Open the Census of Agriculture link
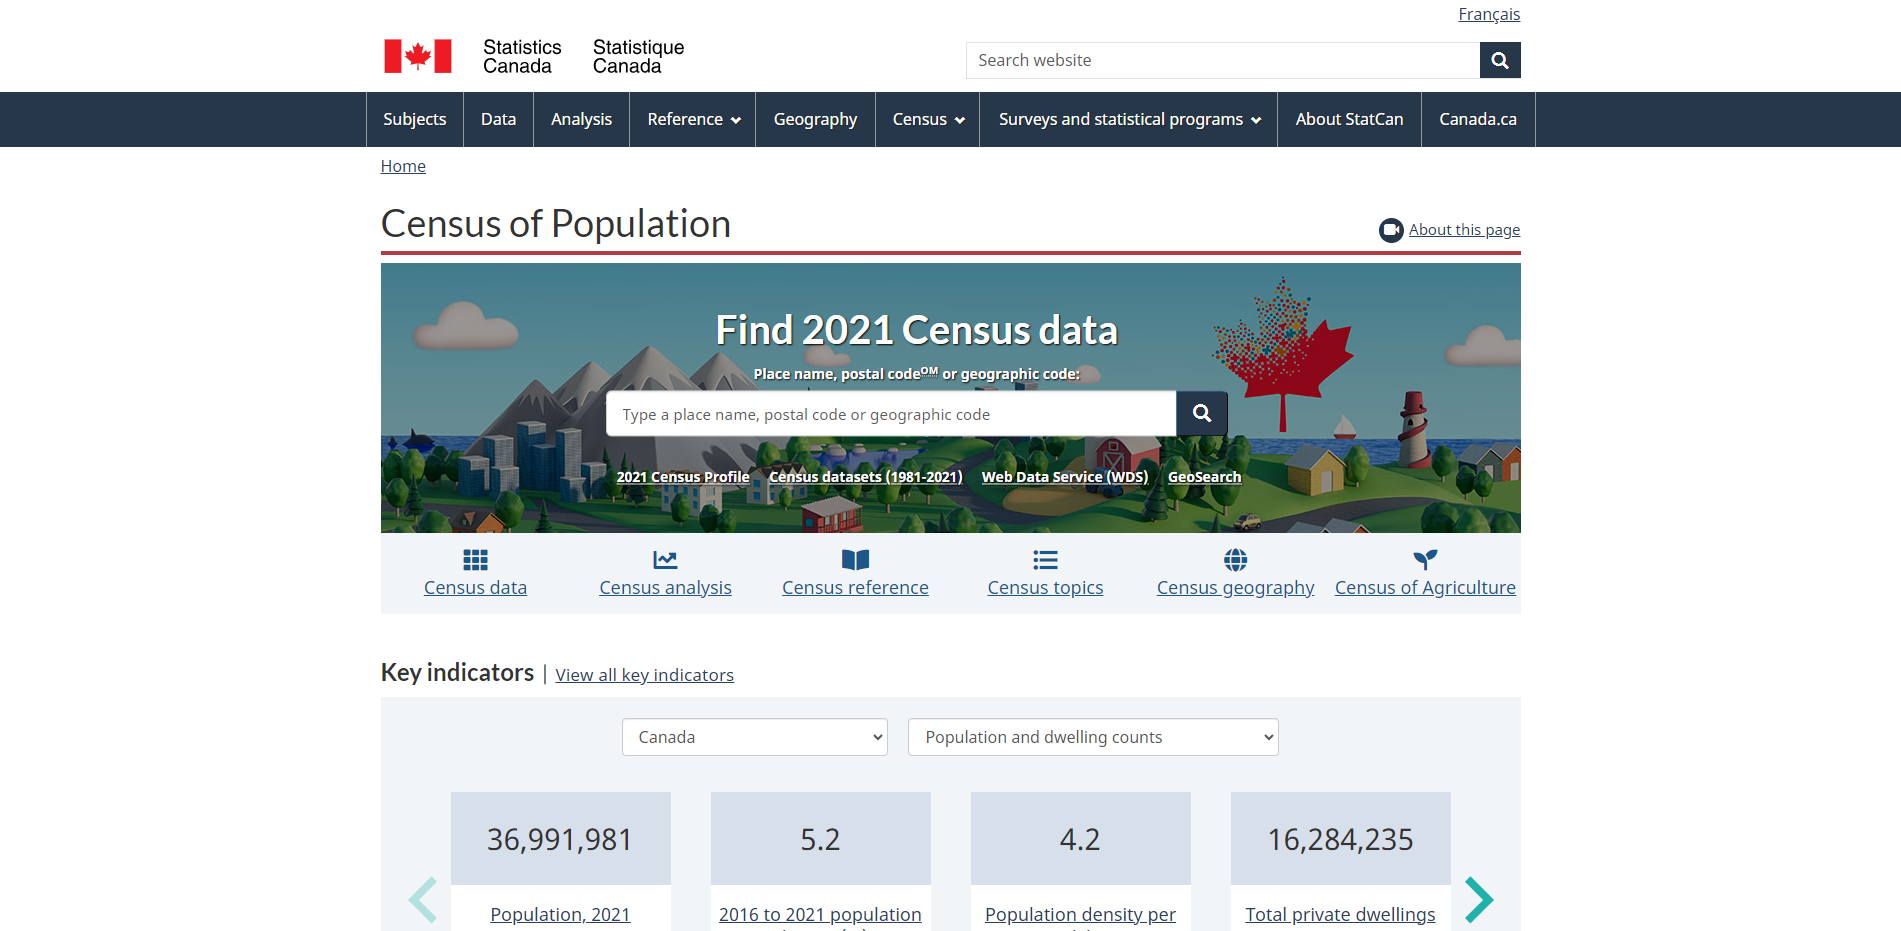 click(1426, 588)
